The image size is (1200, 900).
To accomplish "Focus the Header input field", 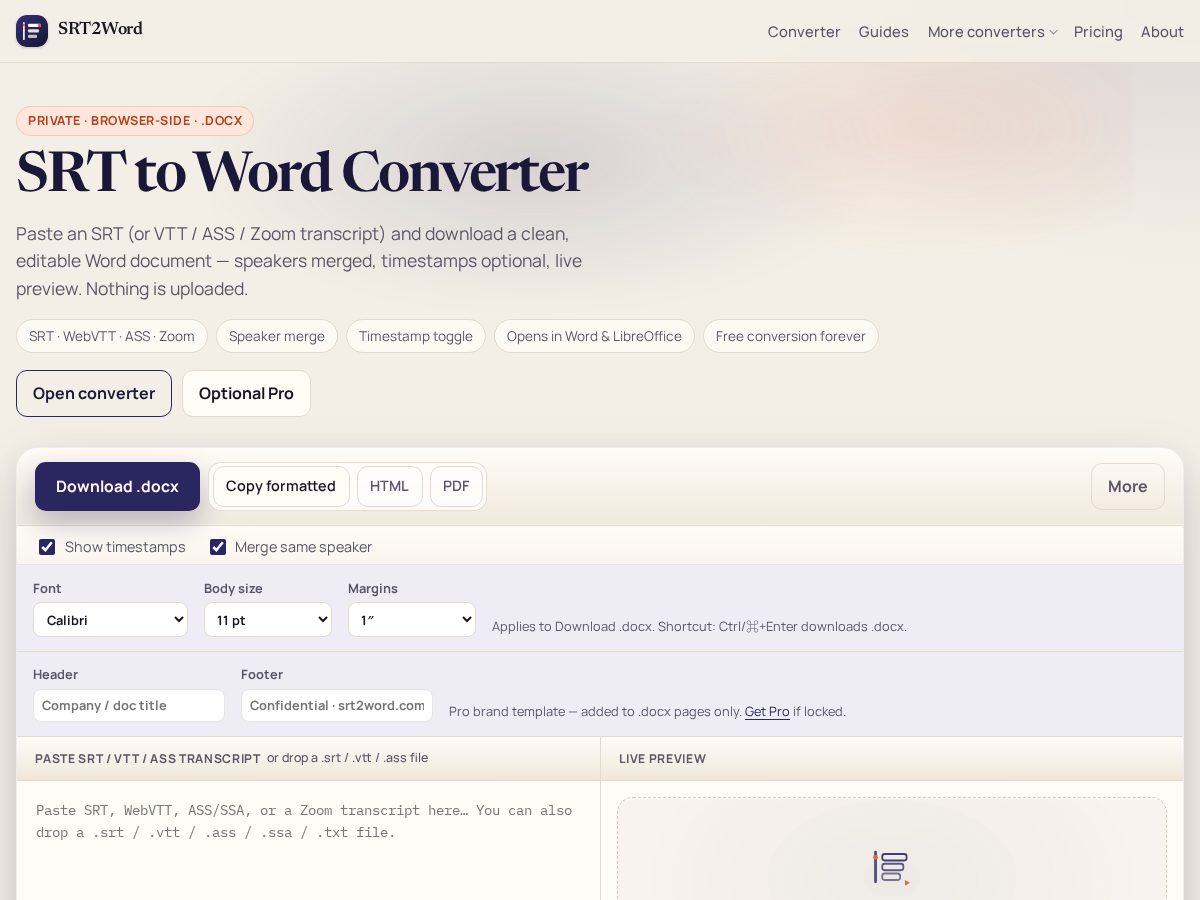I will point(129,705).
